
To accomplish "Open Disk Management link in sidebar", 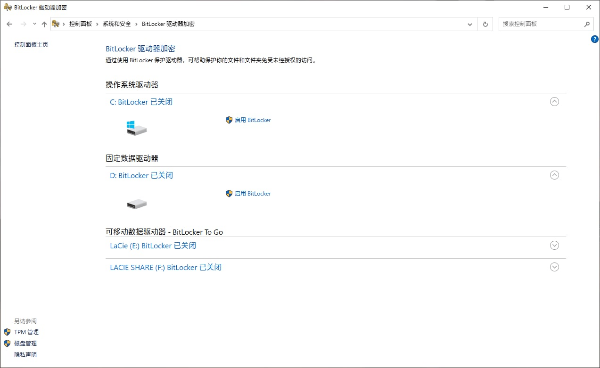I will (25, 343).
